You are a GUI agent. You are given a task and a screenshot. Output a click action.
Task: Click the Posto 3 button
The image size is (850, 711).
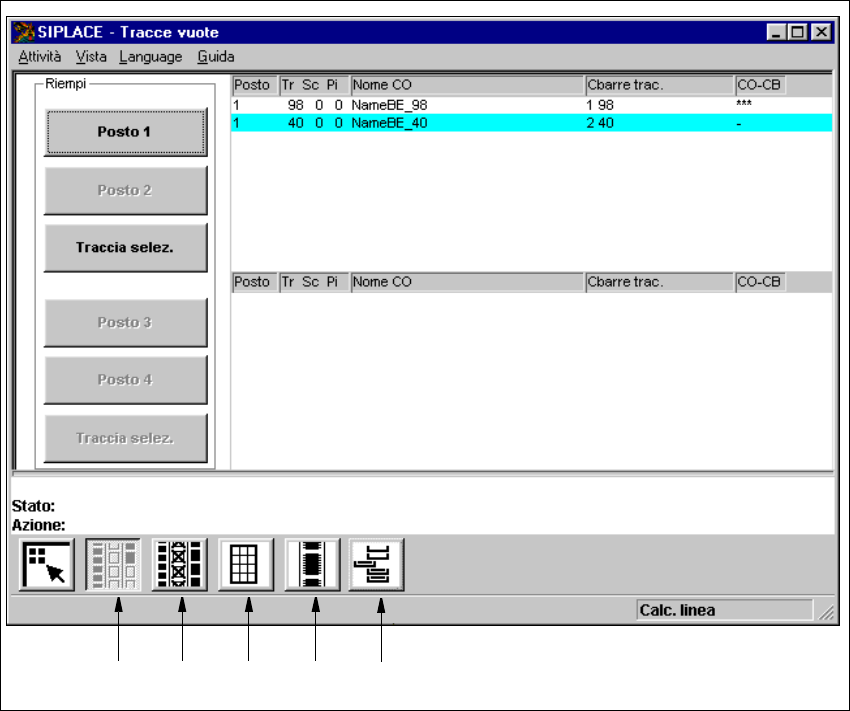(x=125, y=322)
